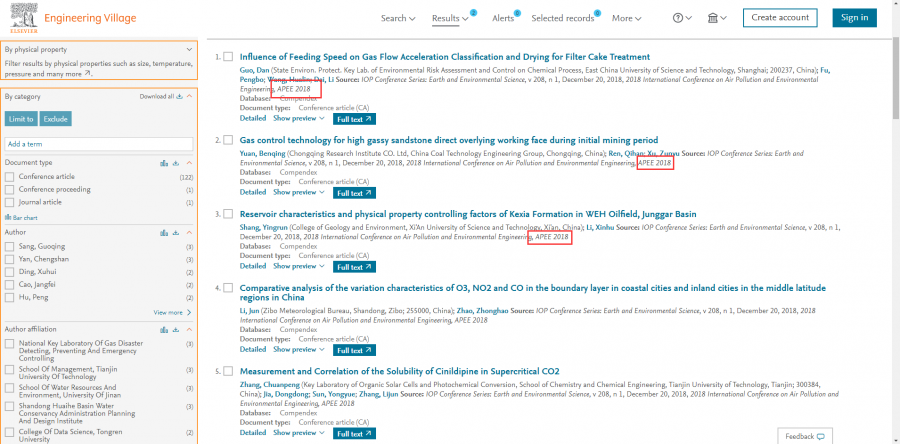Check author Ding, Xuhui
900x444 pixels.
[x=9, y=272]
